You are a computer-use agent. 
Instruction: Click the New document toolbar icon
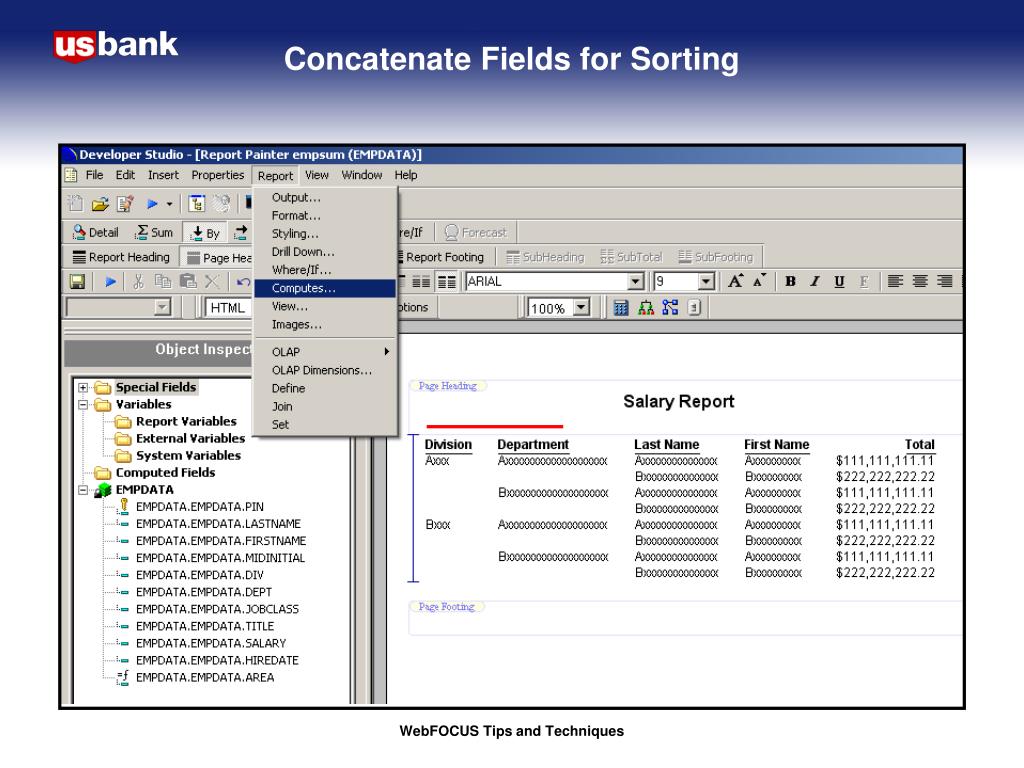[76, 204]
